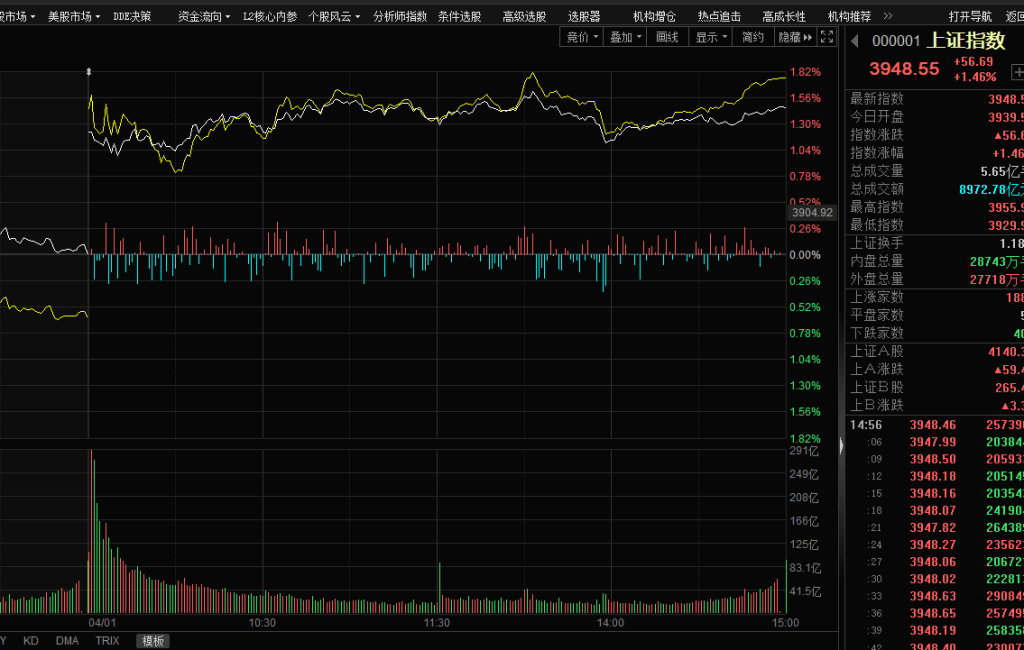
Task: Open the 竞价 dropdown
Action: point(583,37)
